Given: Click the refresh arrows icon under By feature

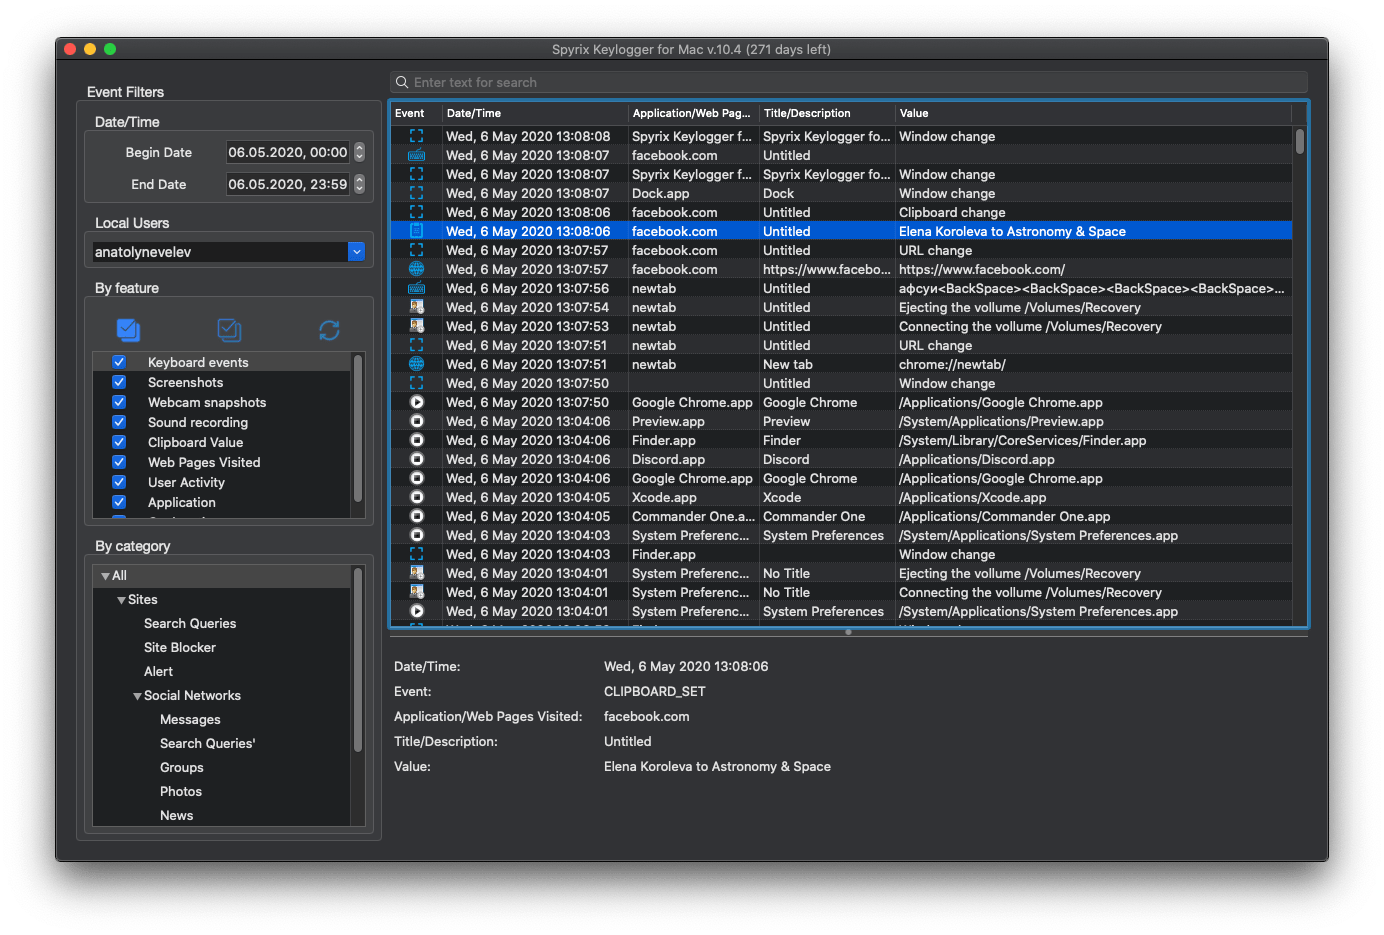Looking at the screenshot, I should point(329,330).
